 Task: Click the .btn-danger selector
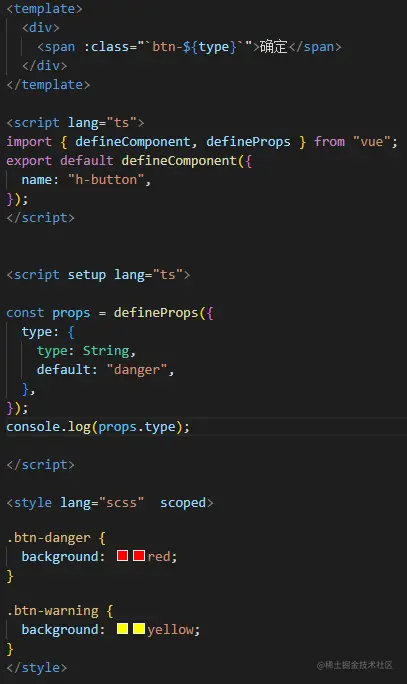(48, 537)
